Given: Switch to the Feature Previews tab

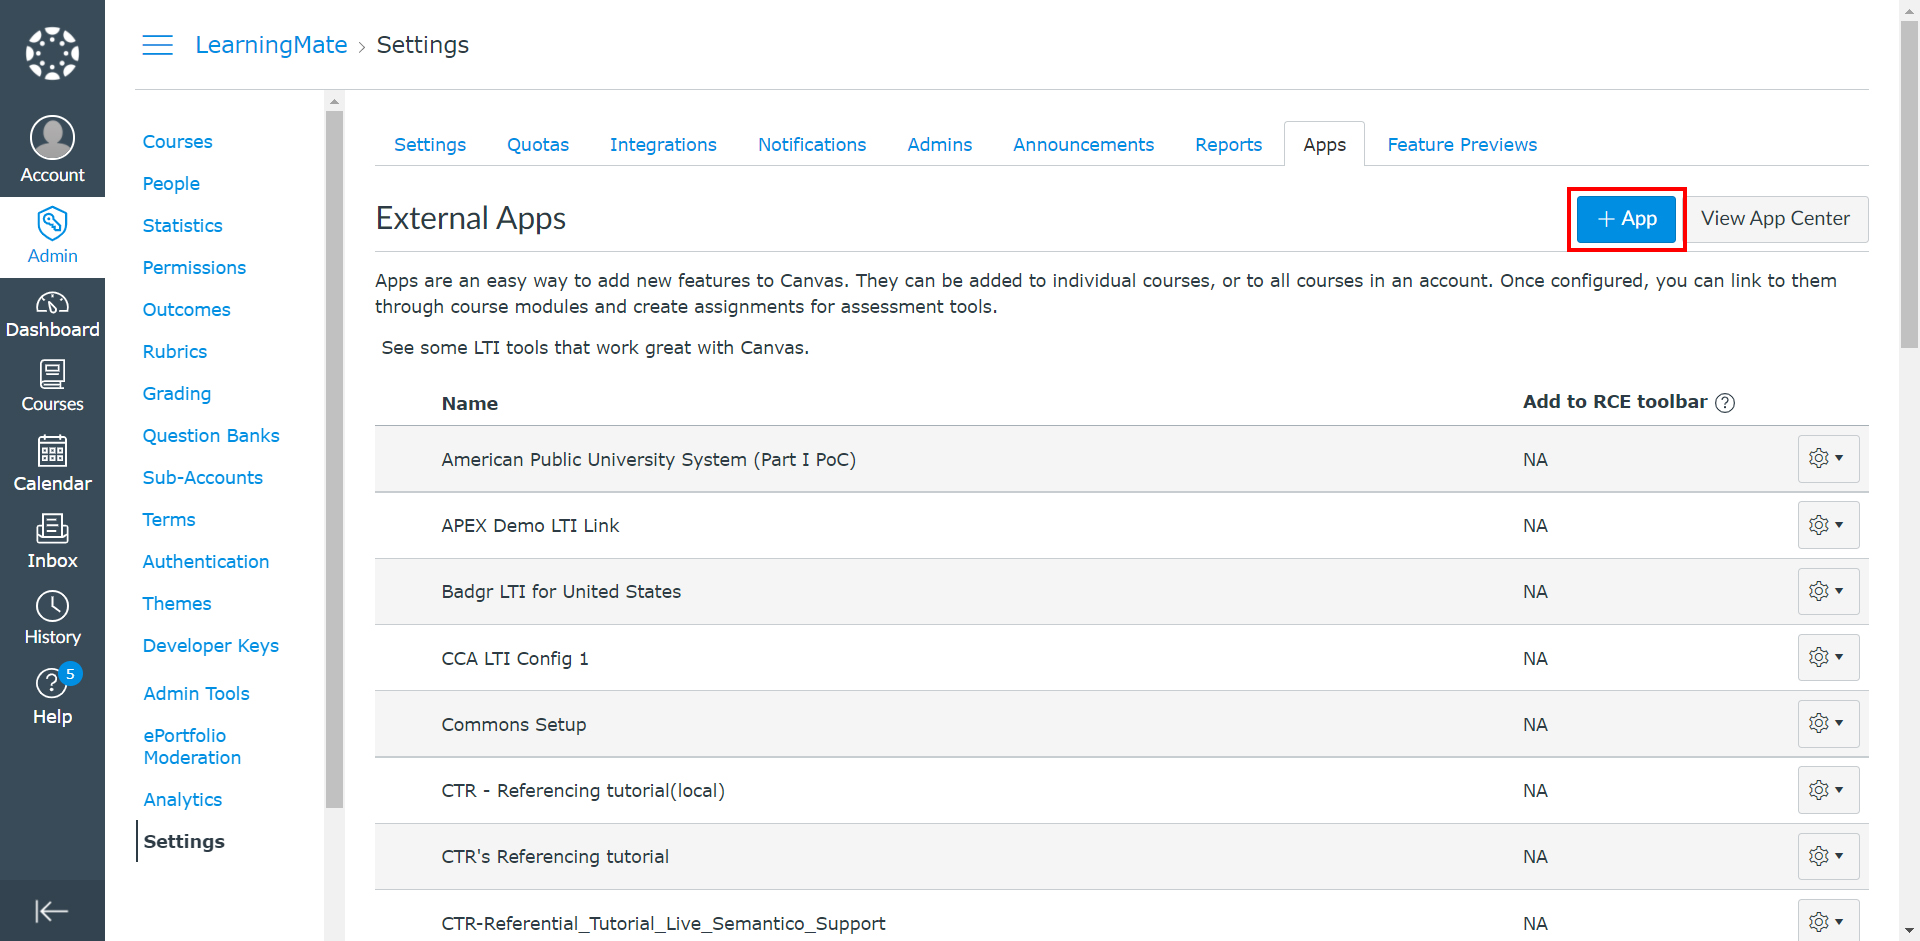Looking at the screenshot, I should (1462, 145).
